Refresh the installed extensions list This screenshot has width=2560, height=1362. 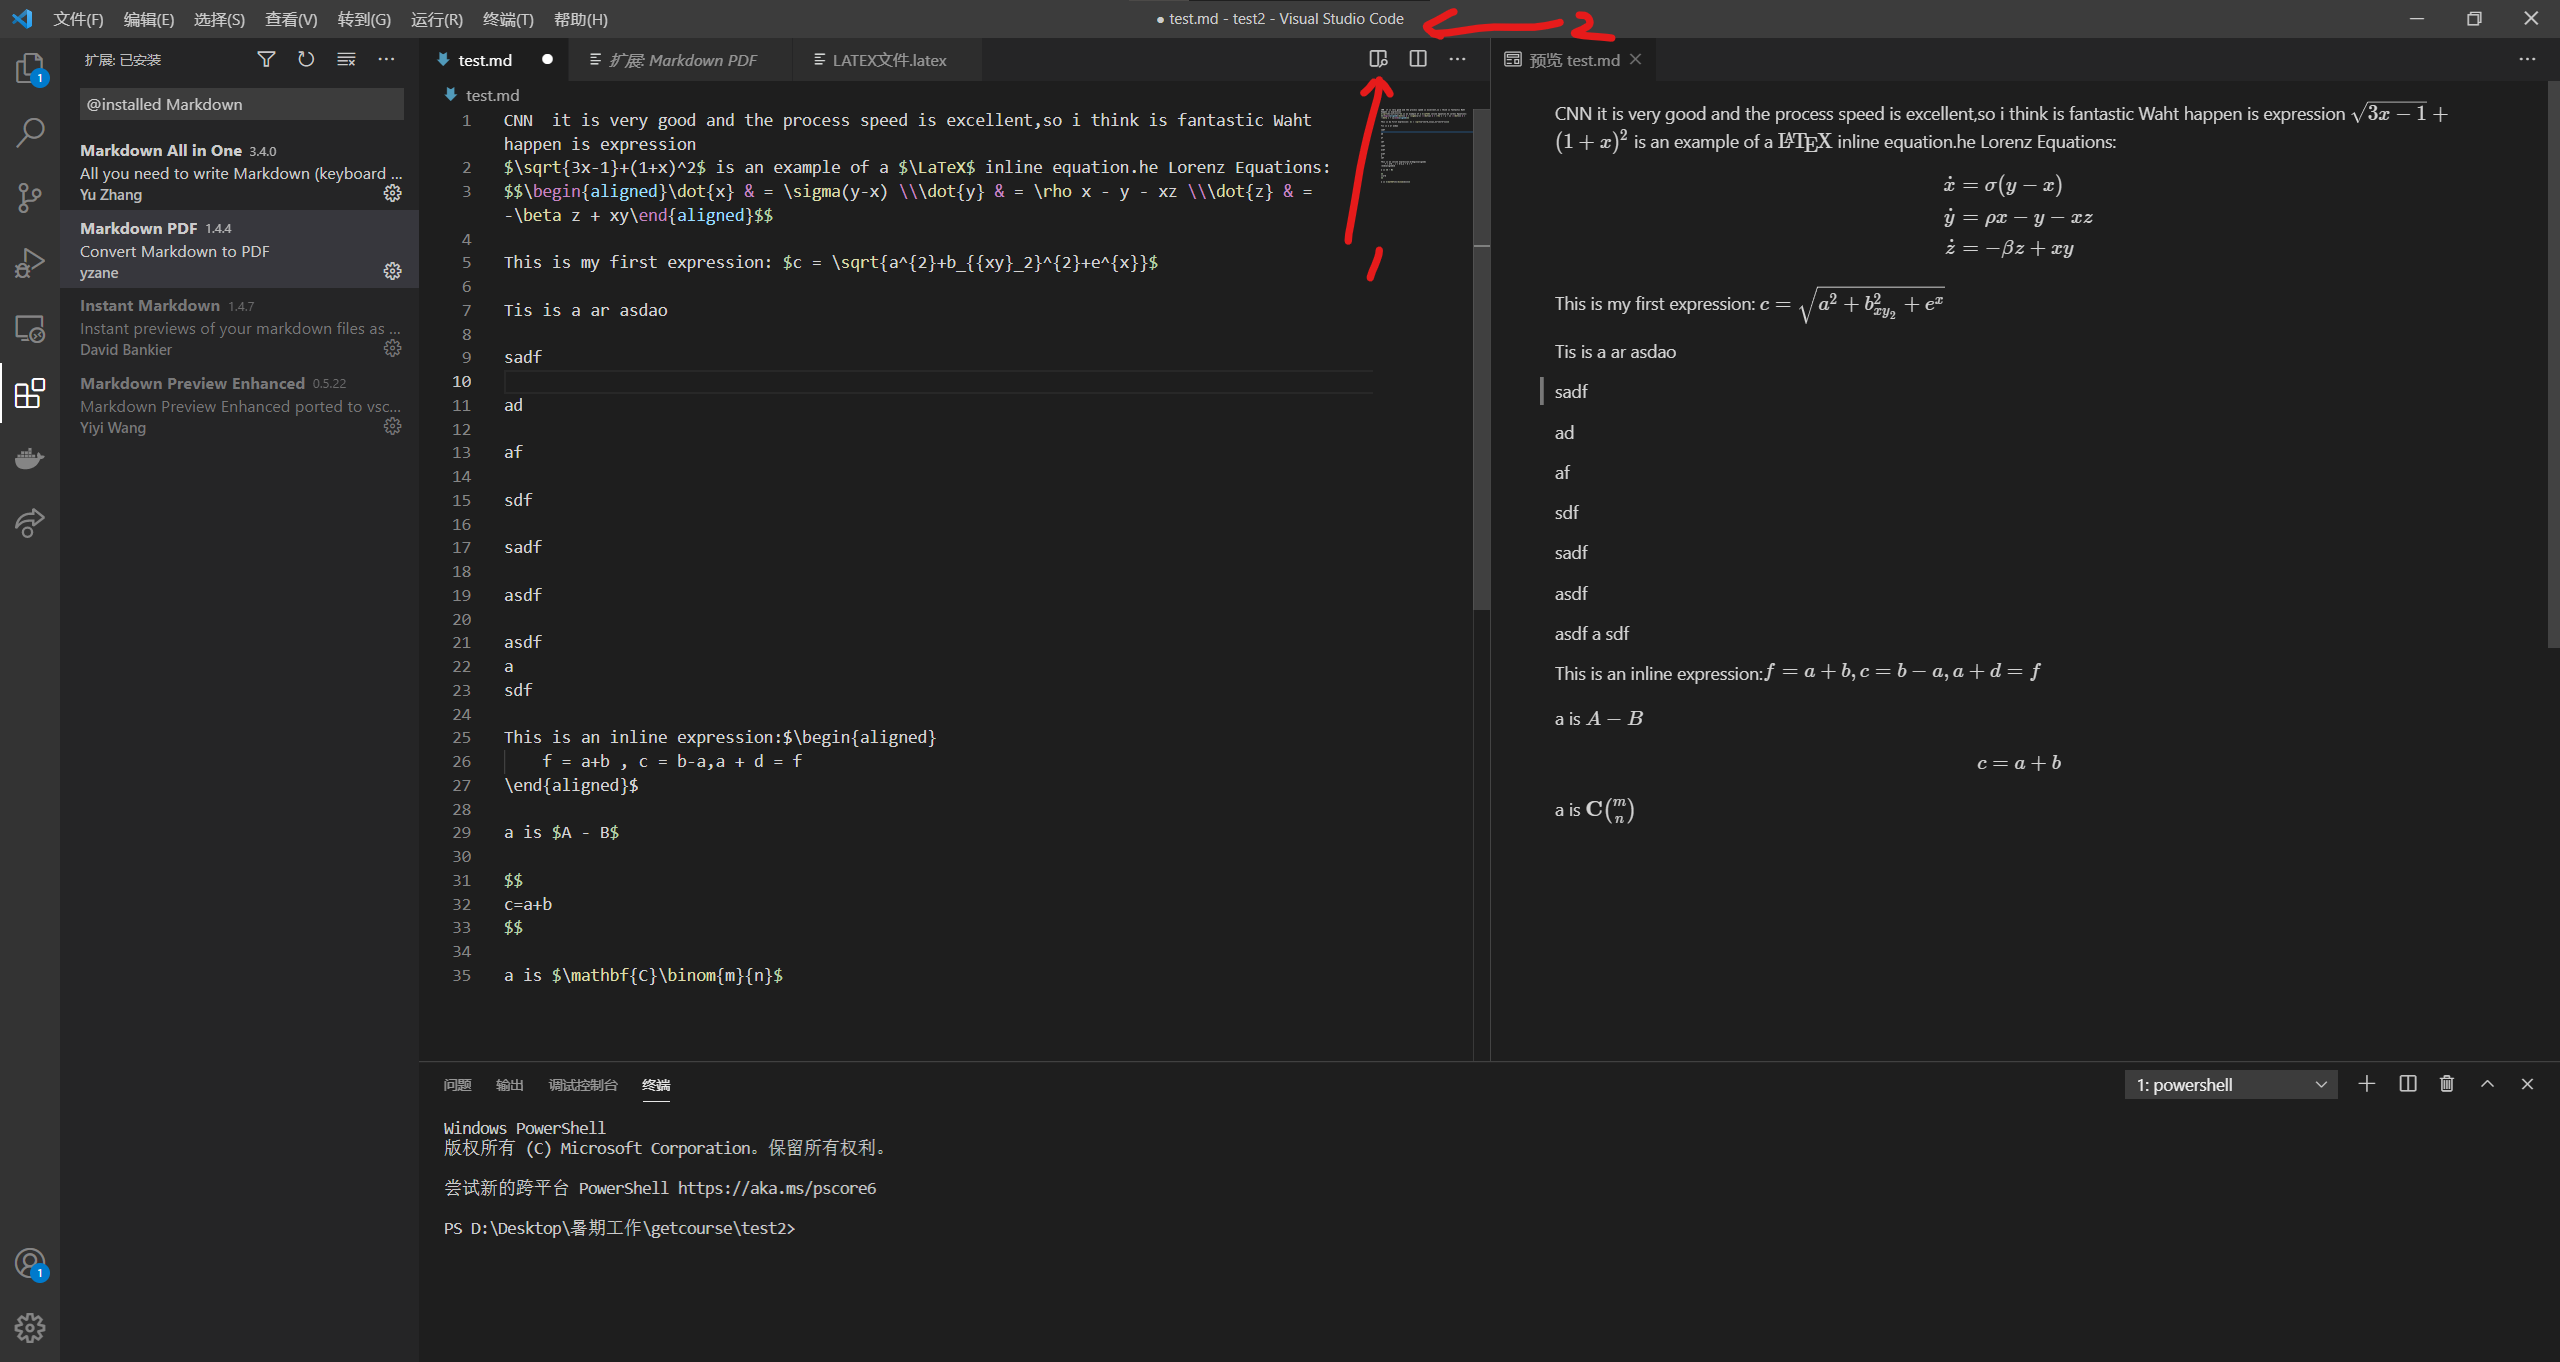(306, 60)
